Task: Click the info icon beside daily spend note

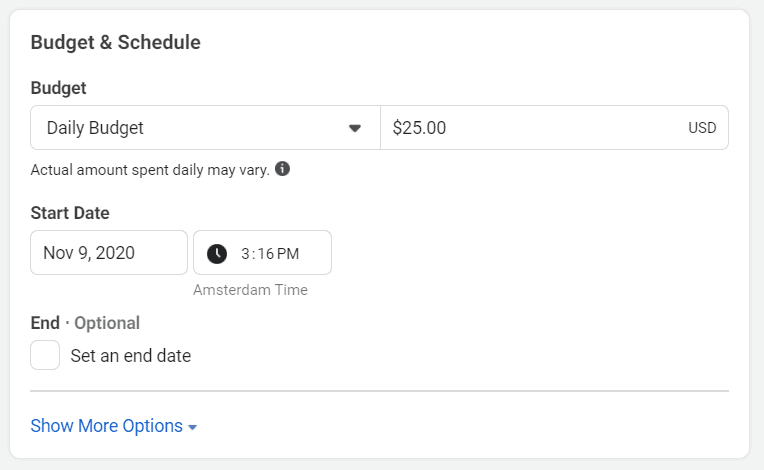Action: [x=282, y=169]
